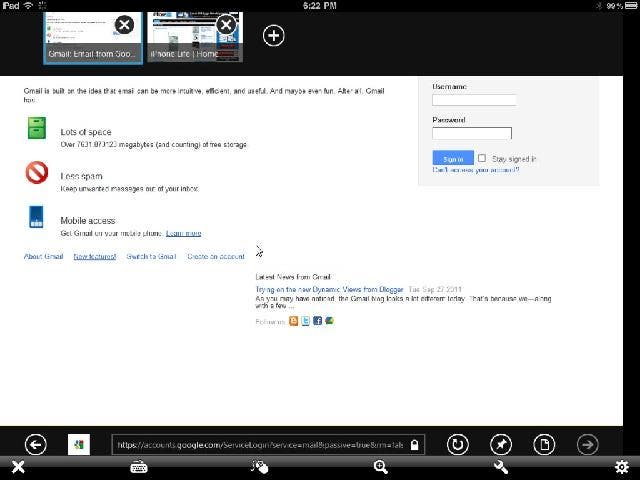
Task: Close the Gmail tab thumbnail
Action: (124, 25)
